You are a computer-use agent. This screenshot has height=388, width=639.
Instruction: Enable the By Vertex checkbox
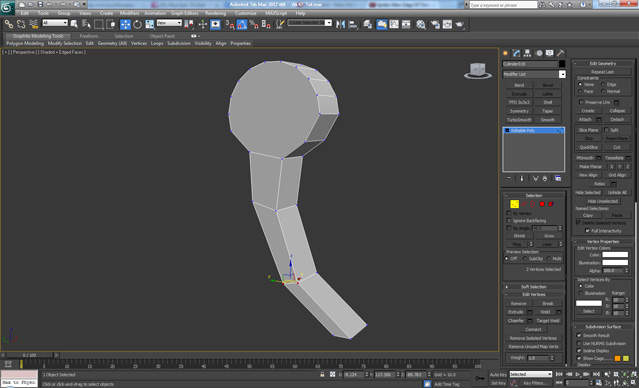click(509, 213)
